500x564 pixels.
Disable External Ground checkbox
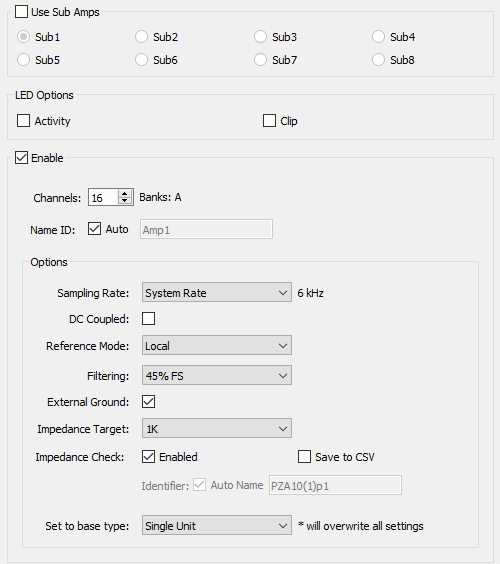click(149, 401)
